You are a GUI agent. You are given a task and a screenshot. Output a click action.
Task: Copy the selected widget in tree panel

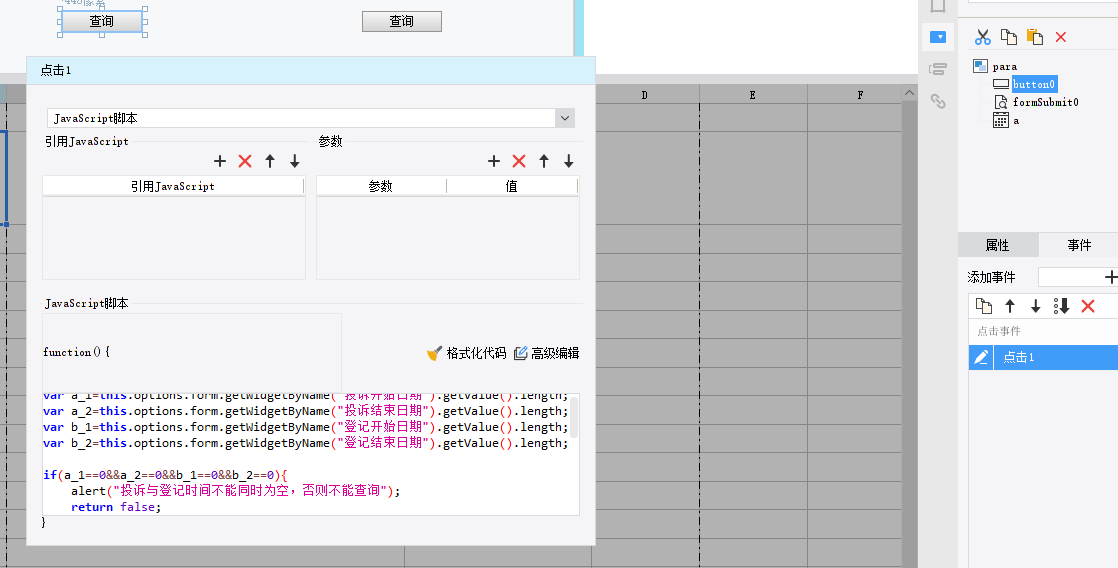point(1009,37)
